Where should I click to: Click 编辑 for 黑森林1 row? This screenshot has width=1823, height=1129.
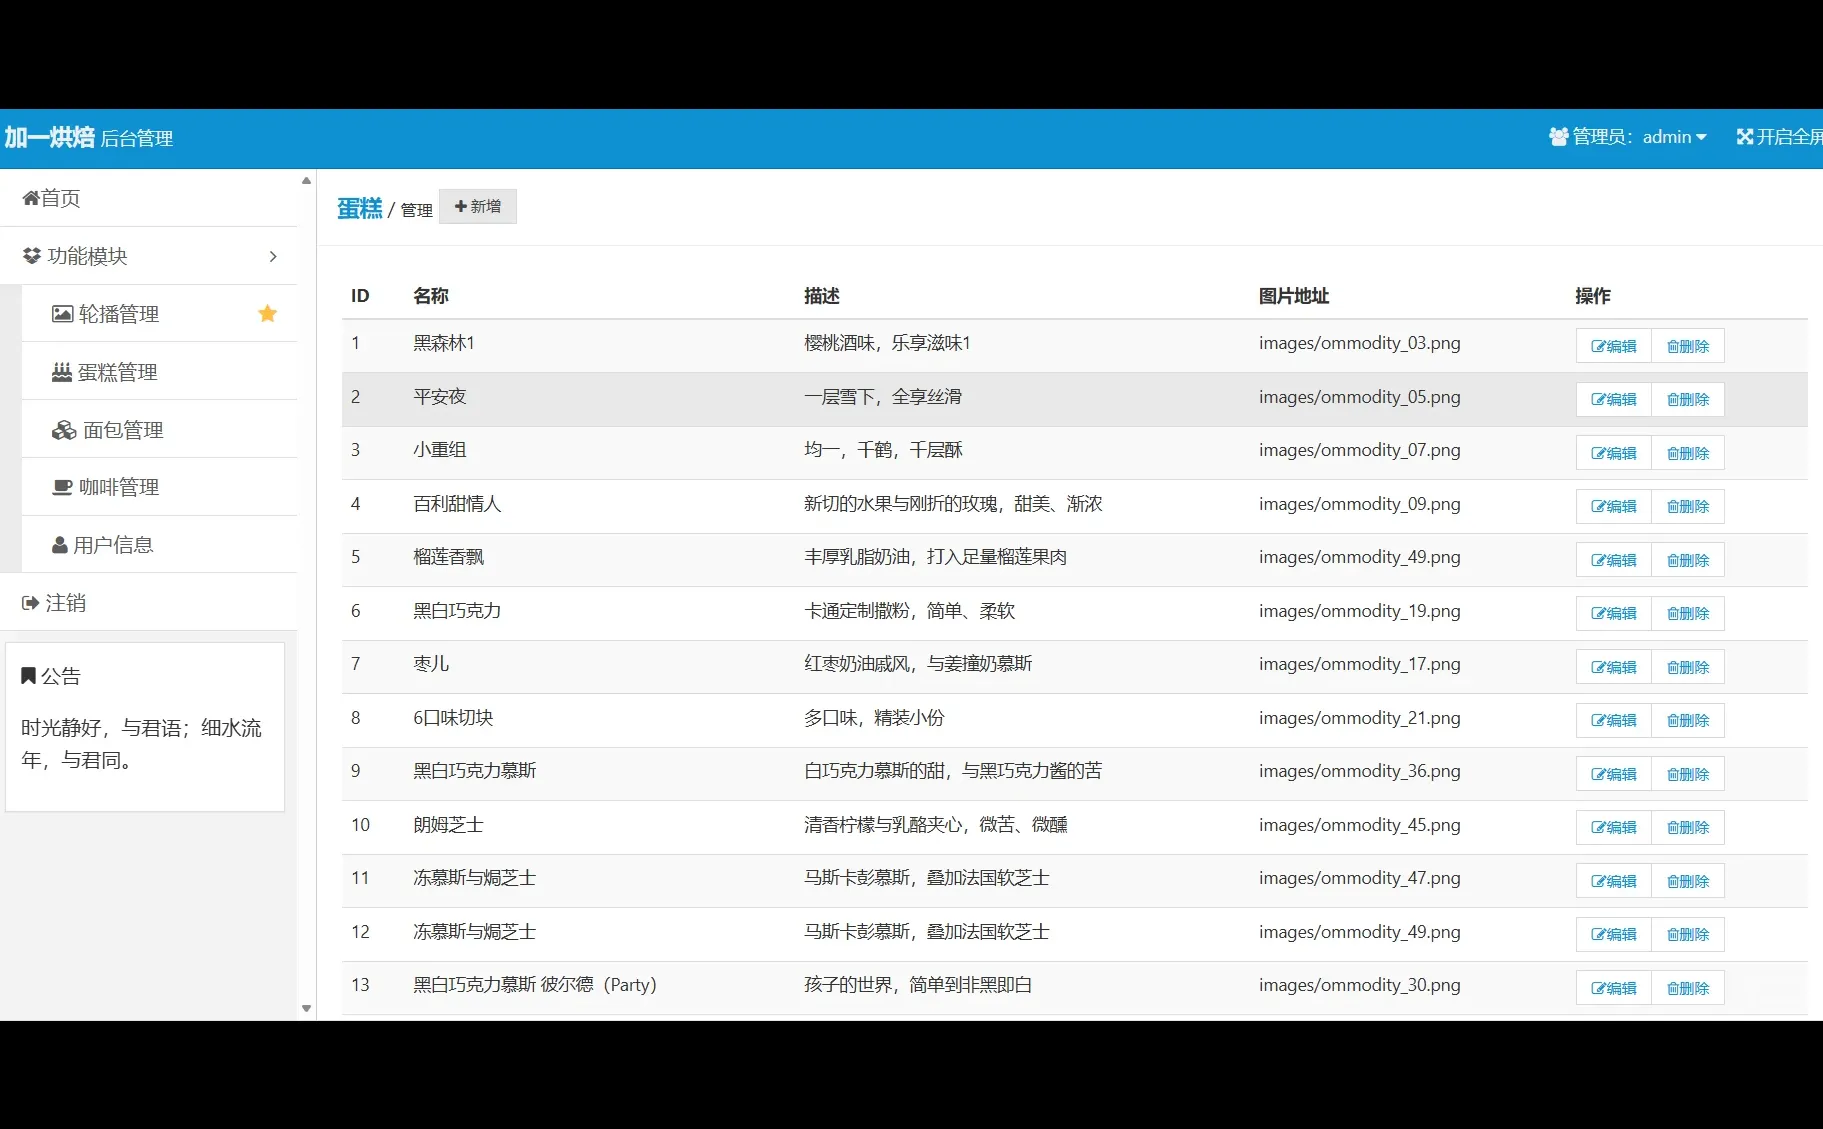point(1612,345)
